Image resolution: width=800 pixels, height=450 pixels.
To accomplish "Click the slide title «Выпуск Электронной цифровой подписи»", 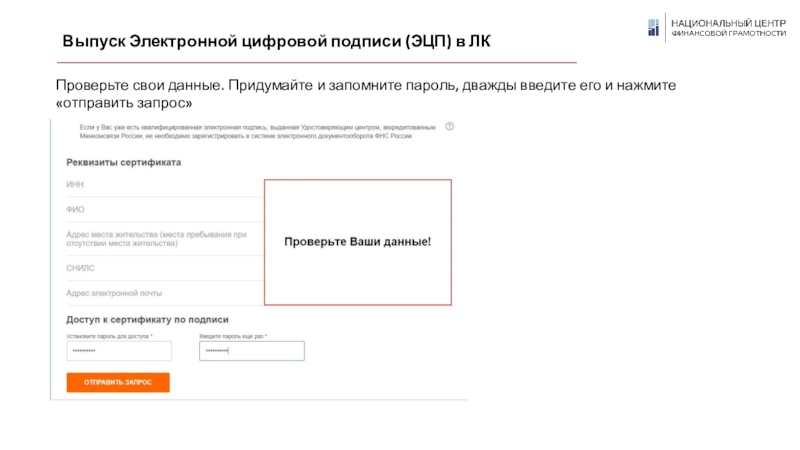I will (x=276, y=42).
